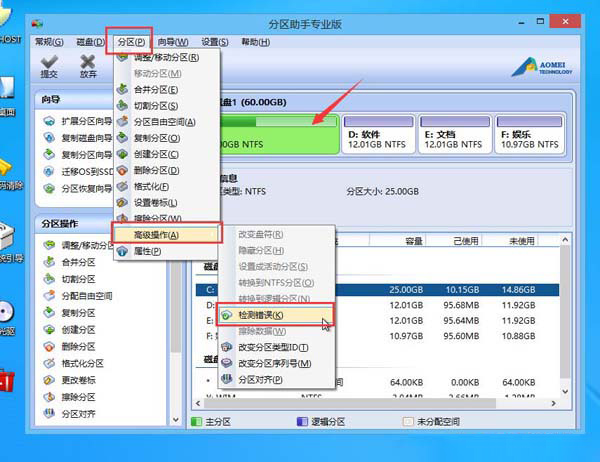This screenshot has width=600, height=462.
Task: Click partition list vertical scrollbar down arrow
Action: pos(566,392)
